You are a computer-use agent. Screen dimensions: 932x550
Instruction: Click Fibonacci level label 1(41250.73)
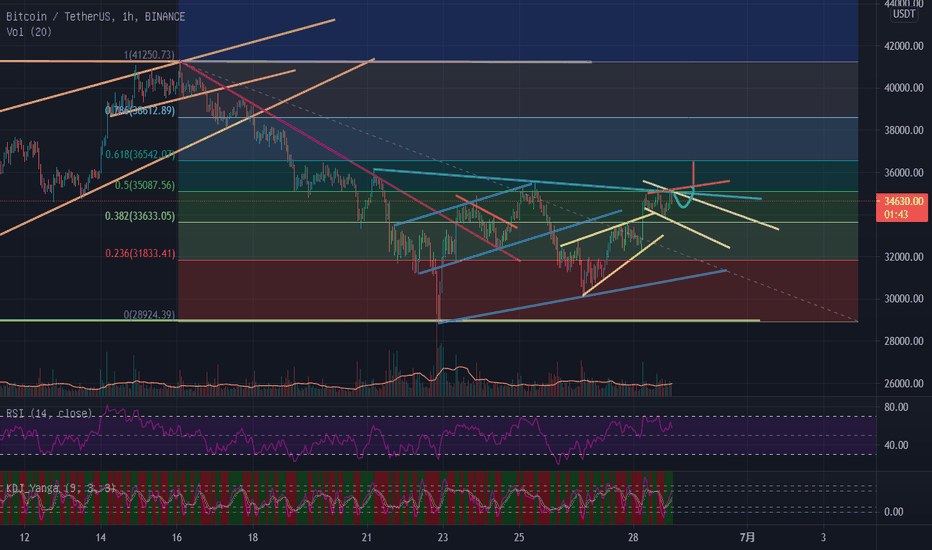pyautogui.click(x=149, y=55)
